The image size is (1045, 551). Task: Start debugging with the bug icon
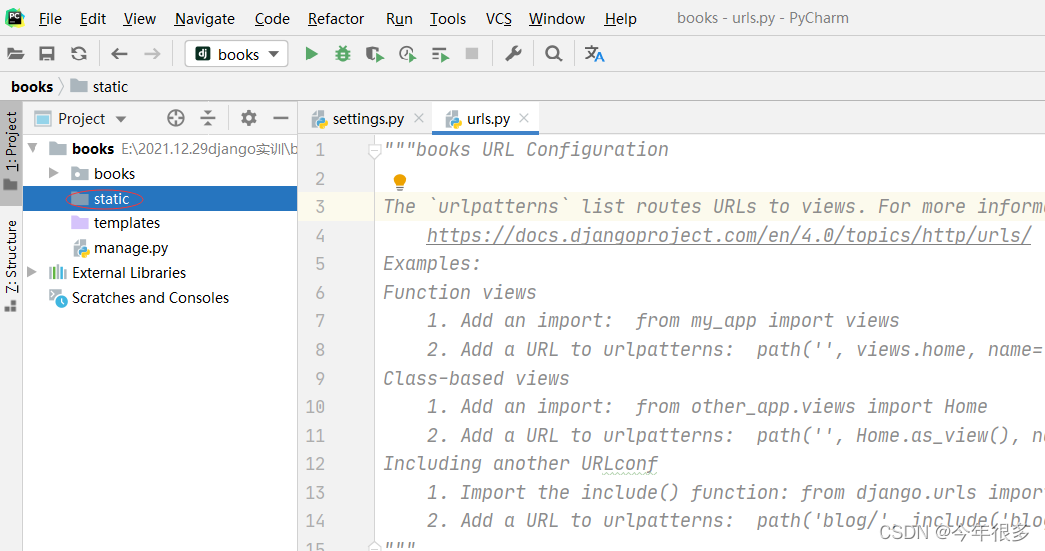pyautogui.click(x=343, y=54)
